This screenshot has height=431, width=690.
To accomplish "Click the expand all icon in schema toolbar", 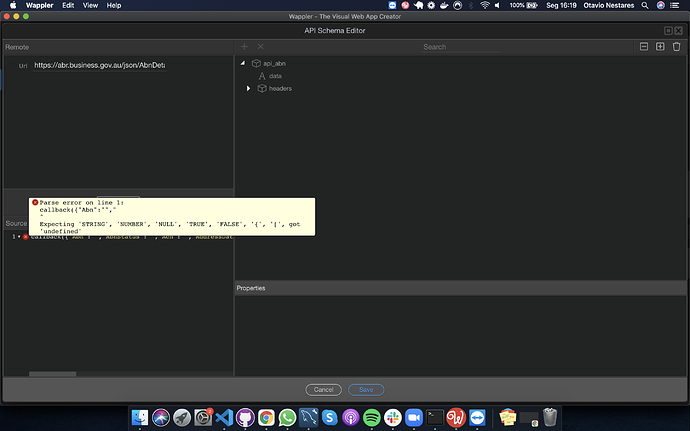I will [x=660, y=47].
